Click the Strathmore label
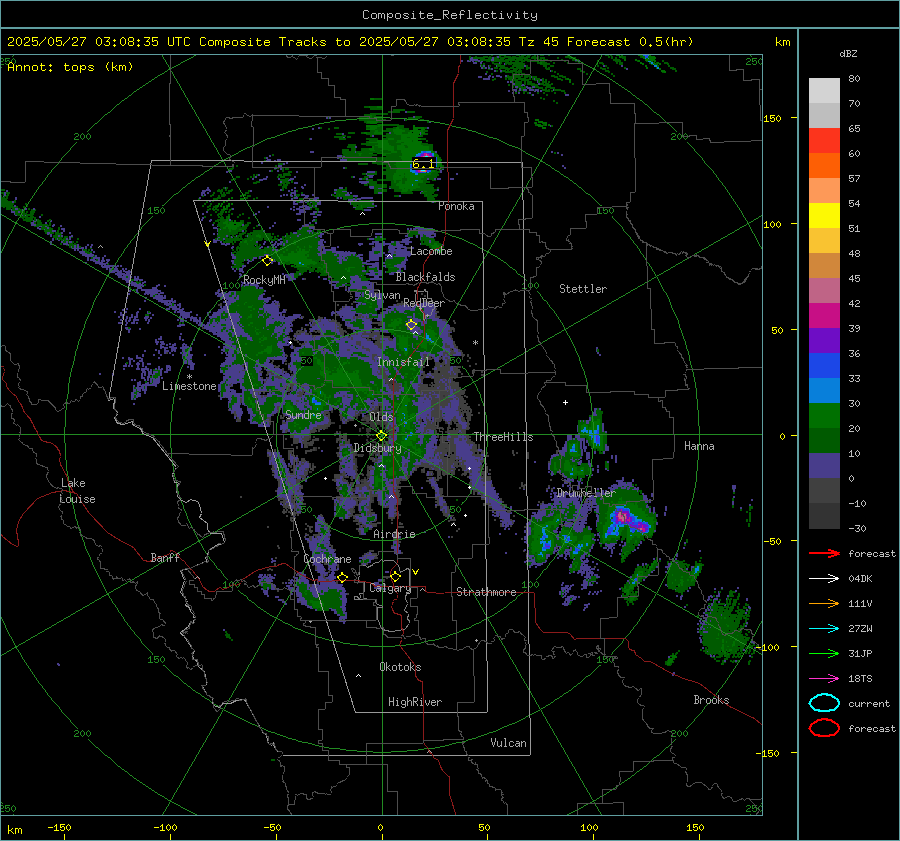900x841 pixels. (x=486, y=592)
